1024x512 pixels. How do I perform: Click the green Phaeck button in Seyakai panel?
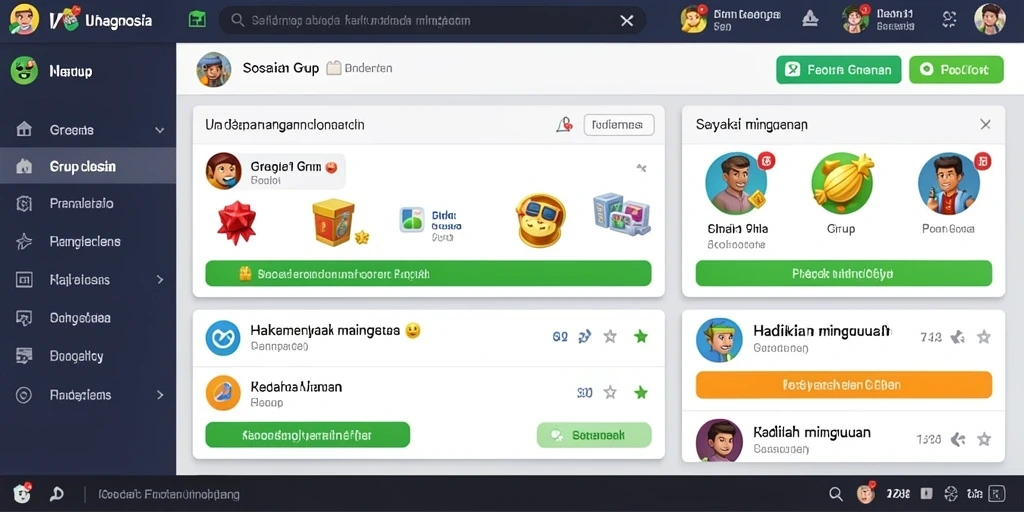[x=844, y=273]
